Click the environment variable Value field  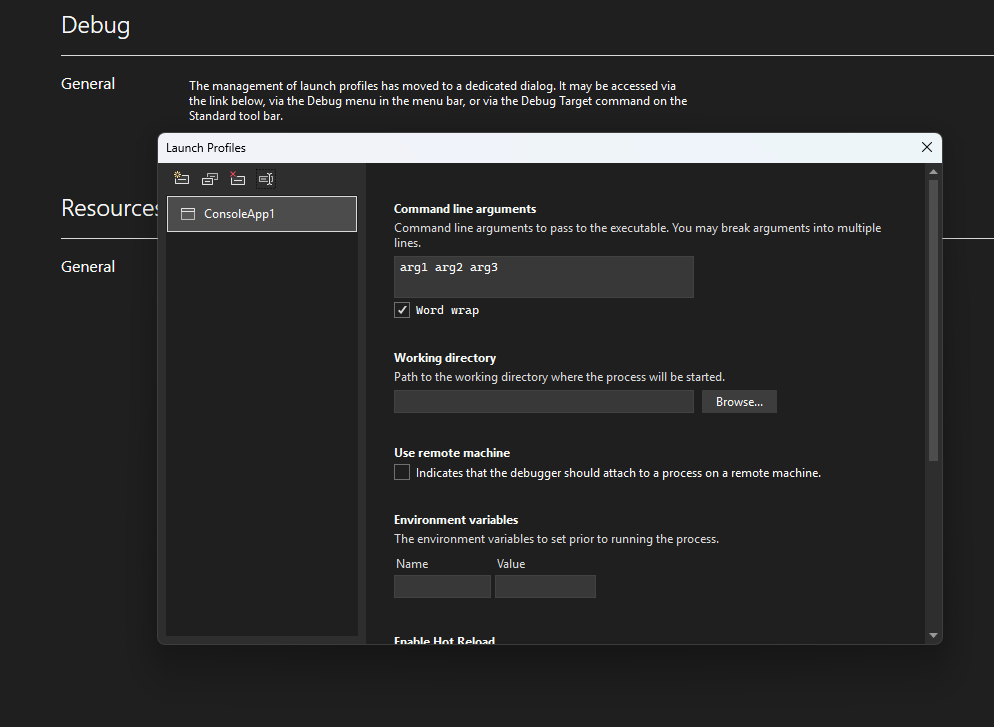545,587
